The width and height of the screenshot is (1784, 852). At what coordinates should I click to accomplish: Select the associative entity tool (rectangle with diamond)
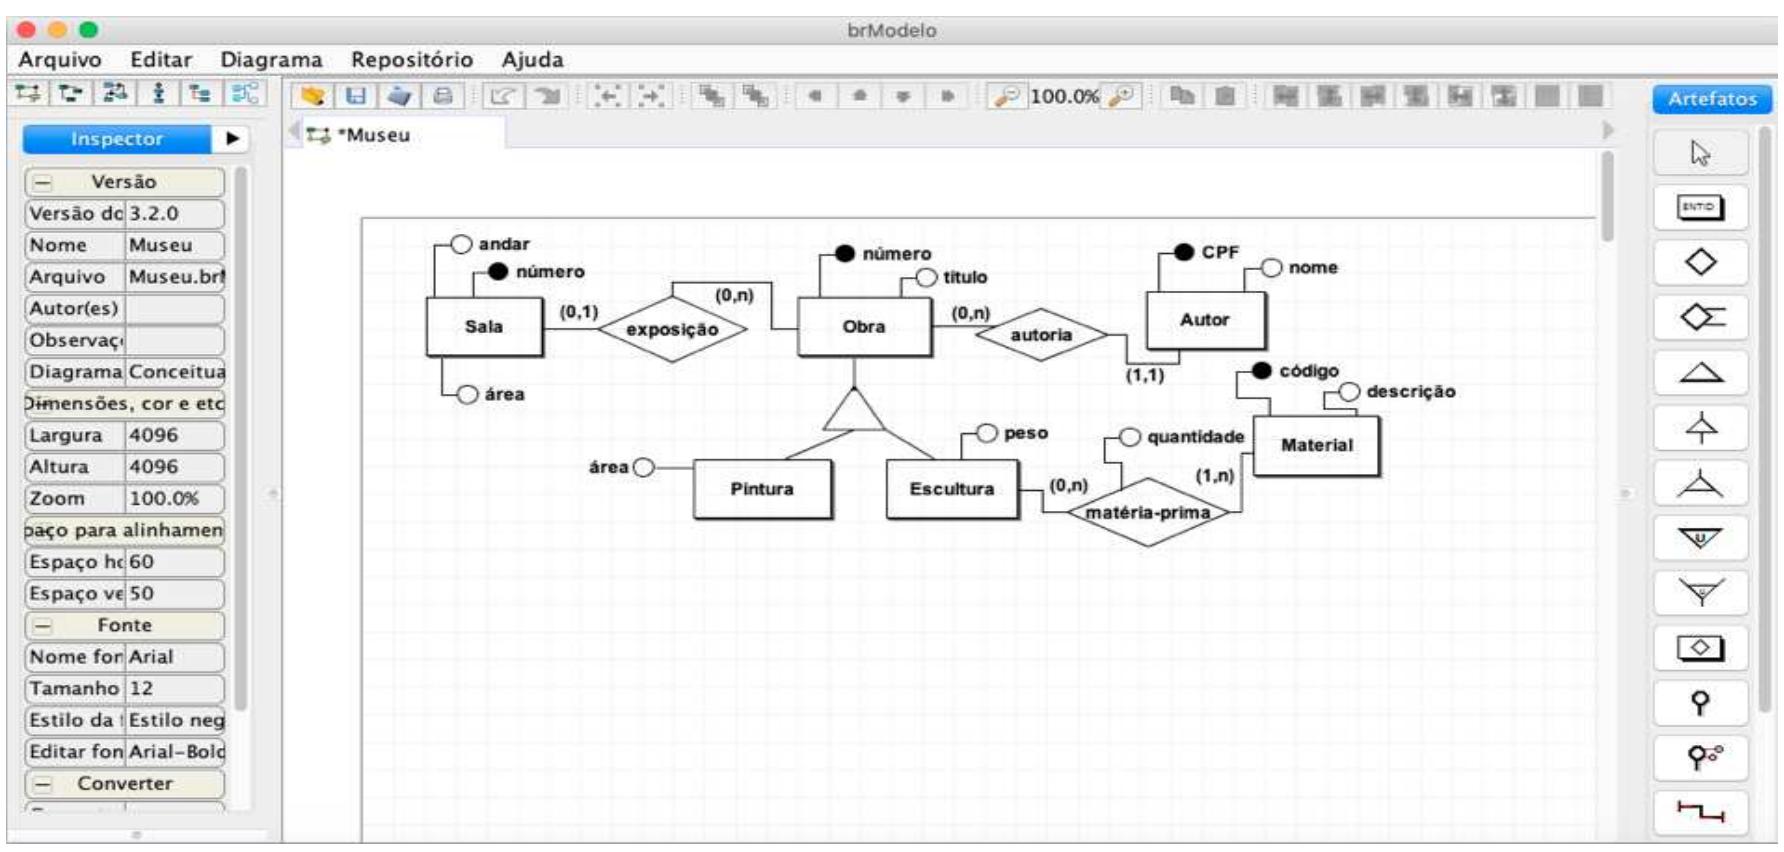[1700, 648]
